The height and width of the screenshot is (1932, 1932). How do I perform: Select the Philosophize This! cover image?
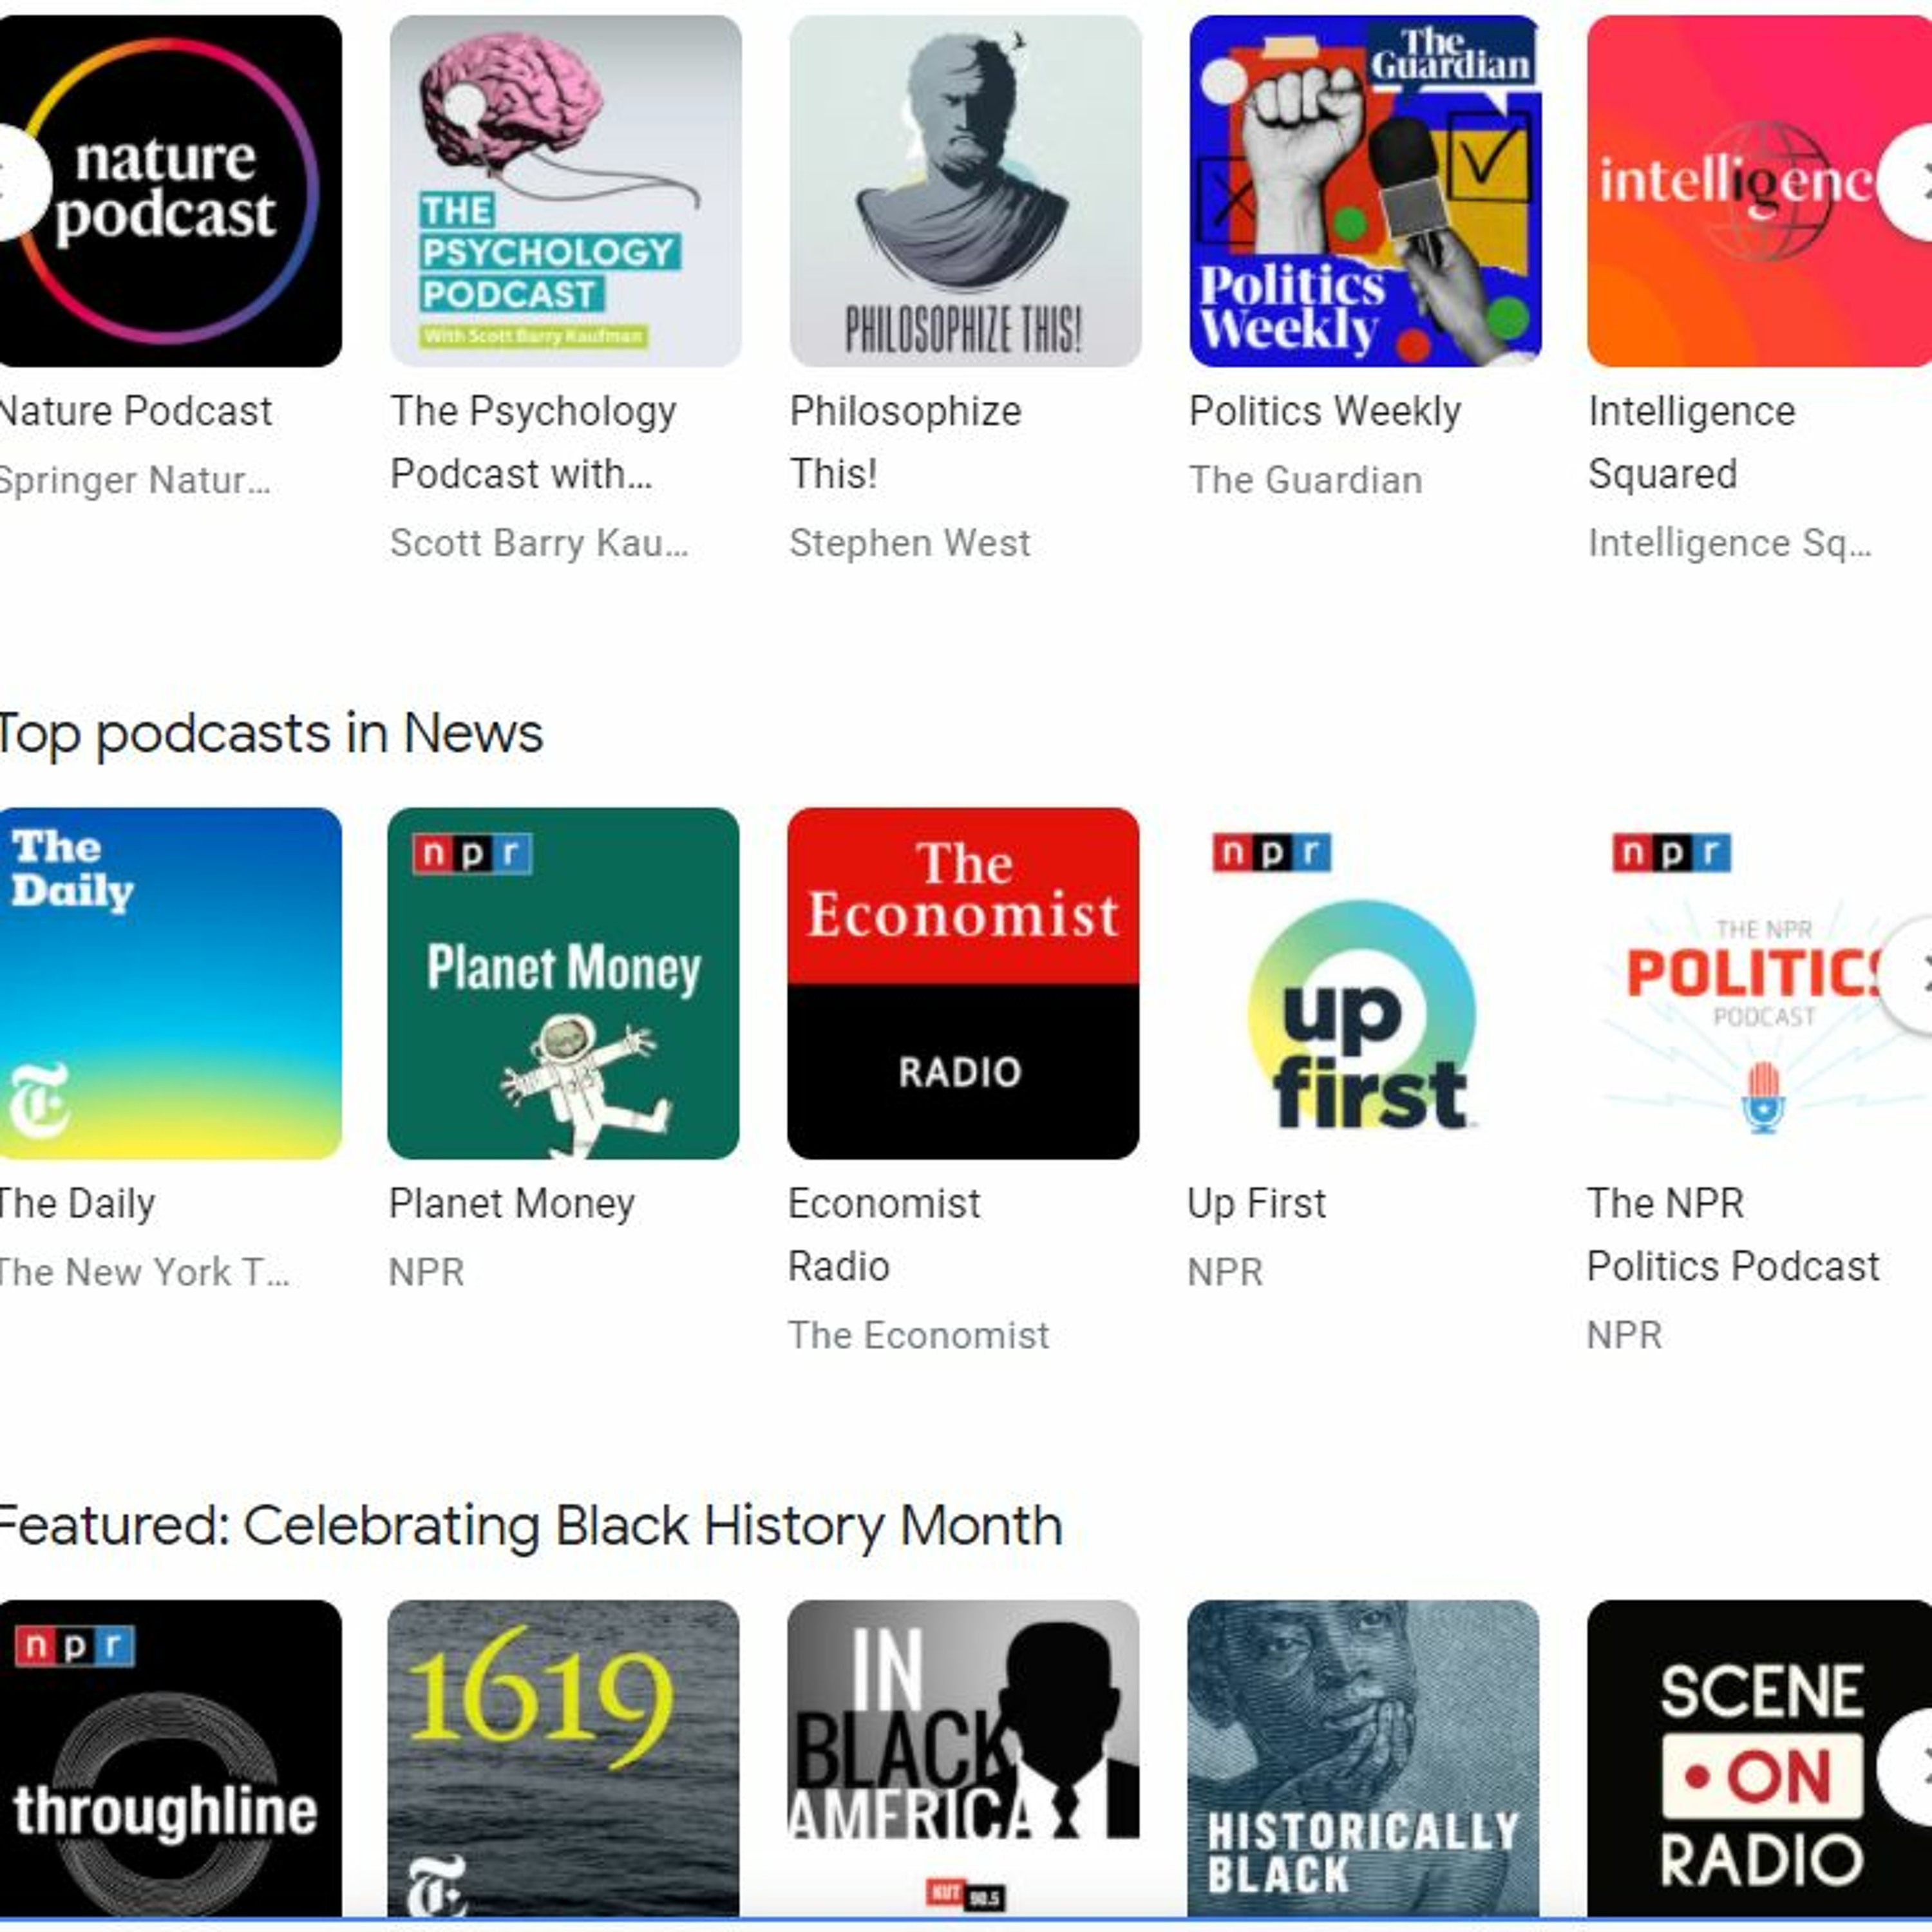(x=965, y=191)
